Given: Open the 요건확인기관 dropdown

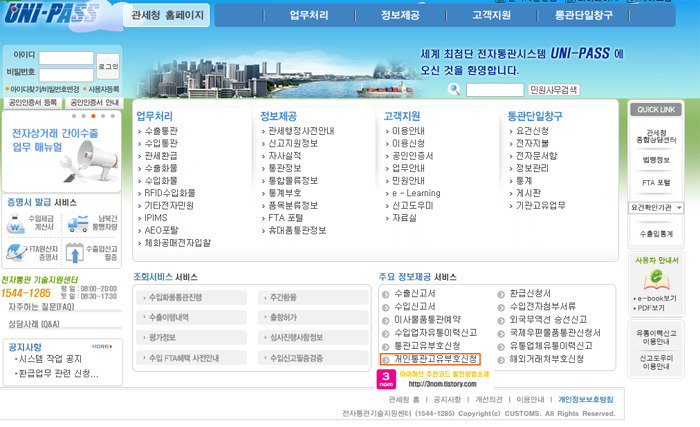Looking at the screenshot, I should coord(656,208).
